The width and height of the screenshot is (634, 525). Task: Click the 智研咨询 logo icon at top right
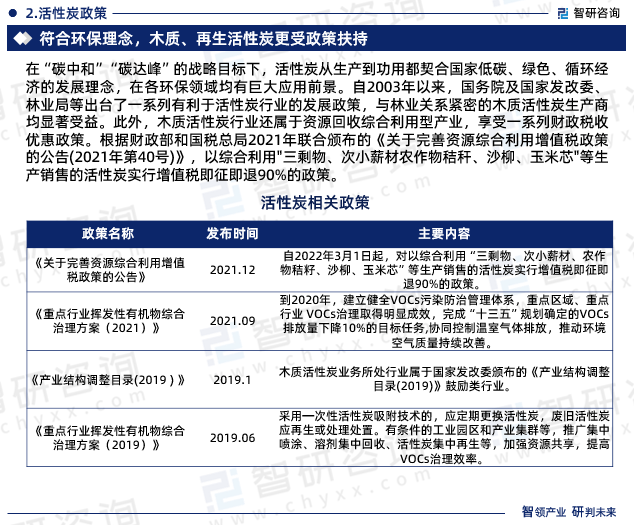pyautogui.click(x=562, y=13)
